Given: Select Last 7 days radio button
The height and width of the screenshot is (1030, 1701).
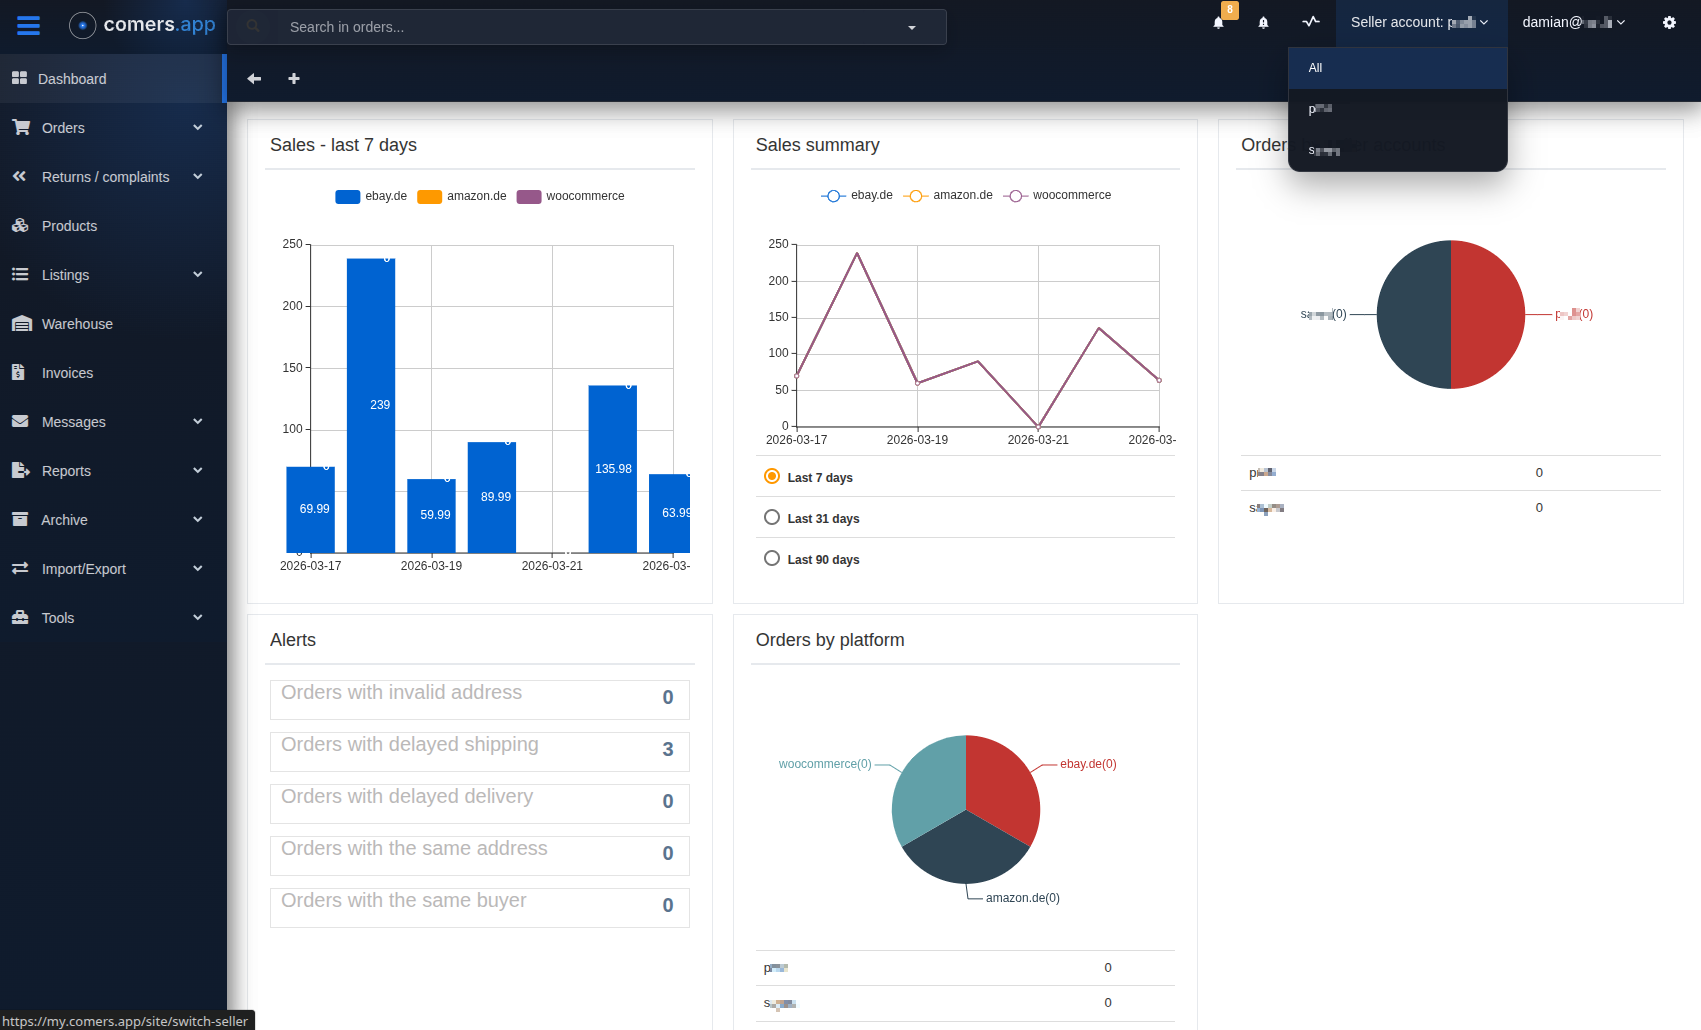Looking at the screenshot, I should [x=772, y=477].
